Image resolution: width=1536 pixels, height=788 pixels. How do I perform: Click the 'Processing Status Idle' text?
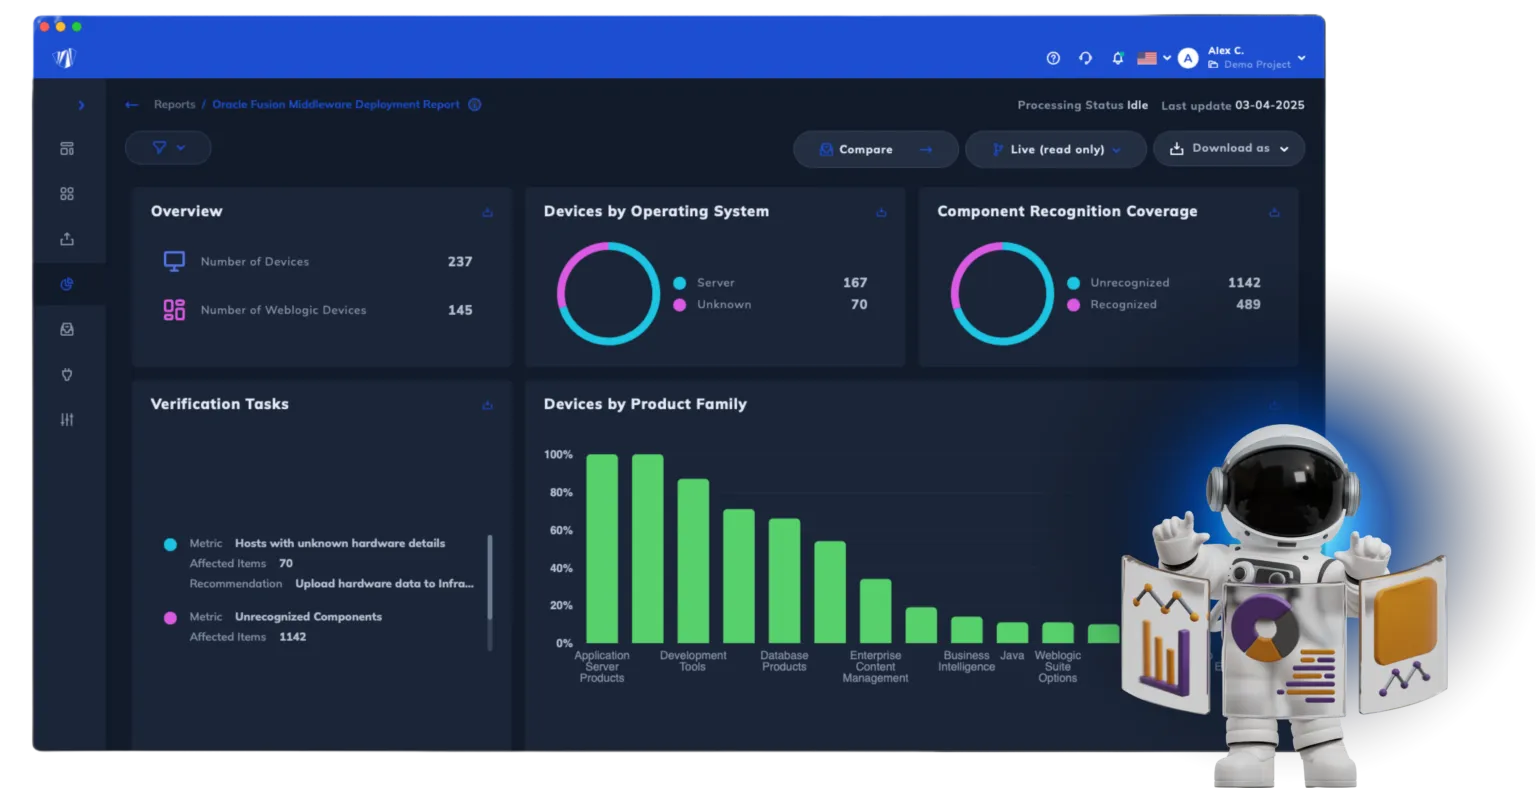1082,105
